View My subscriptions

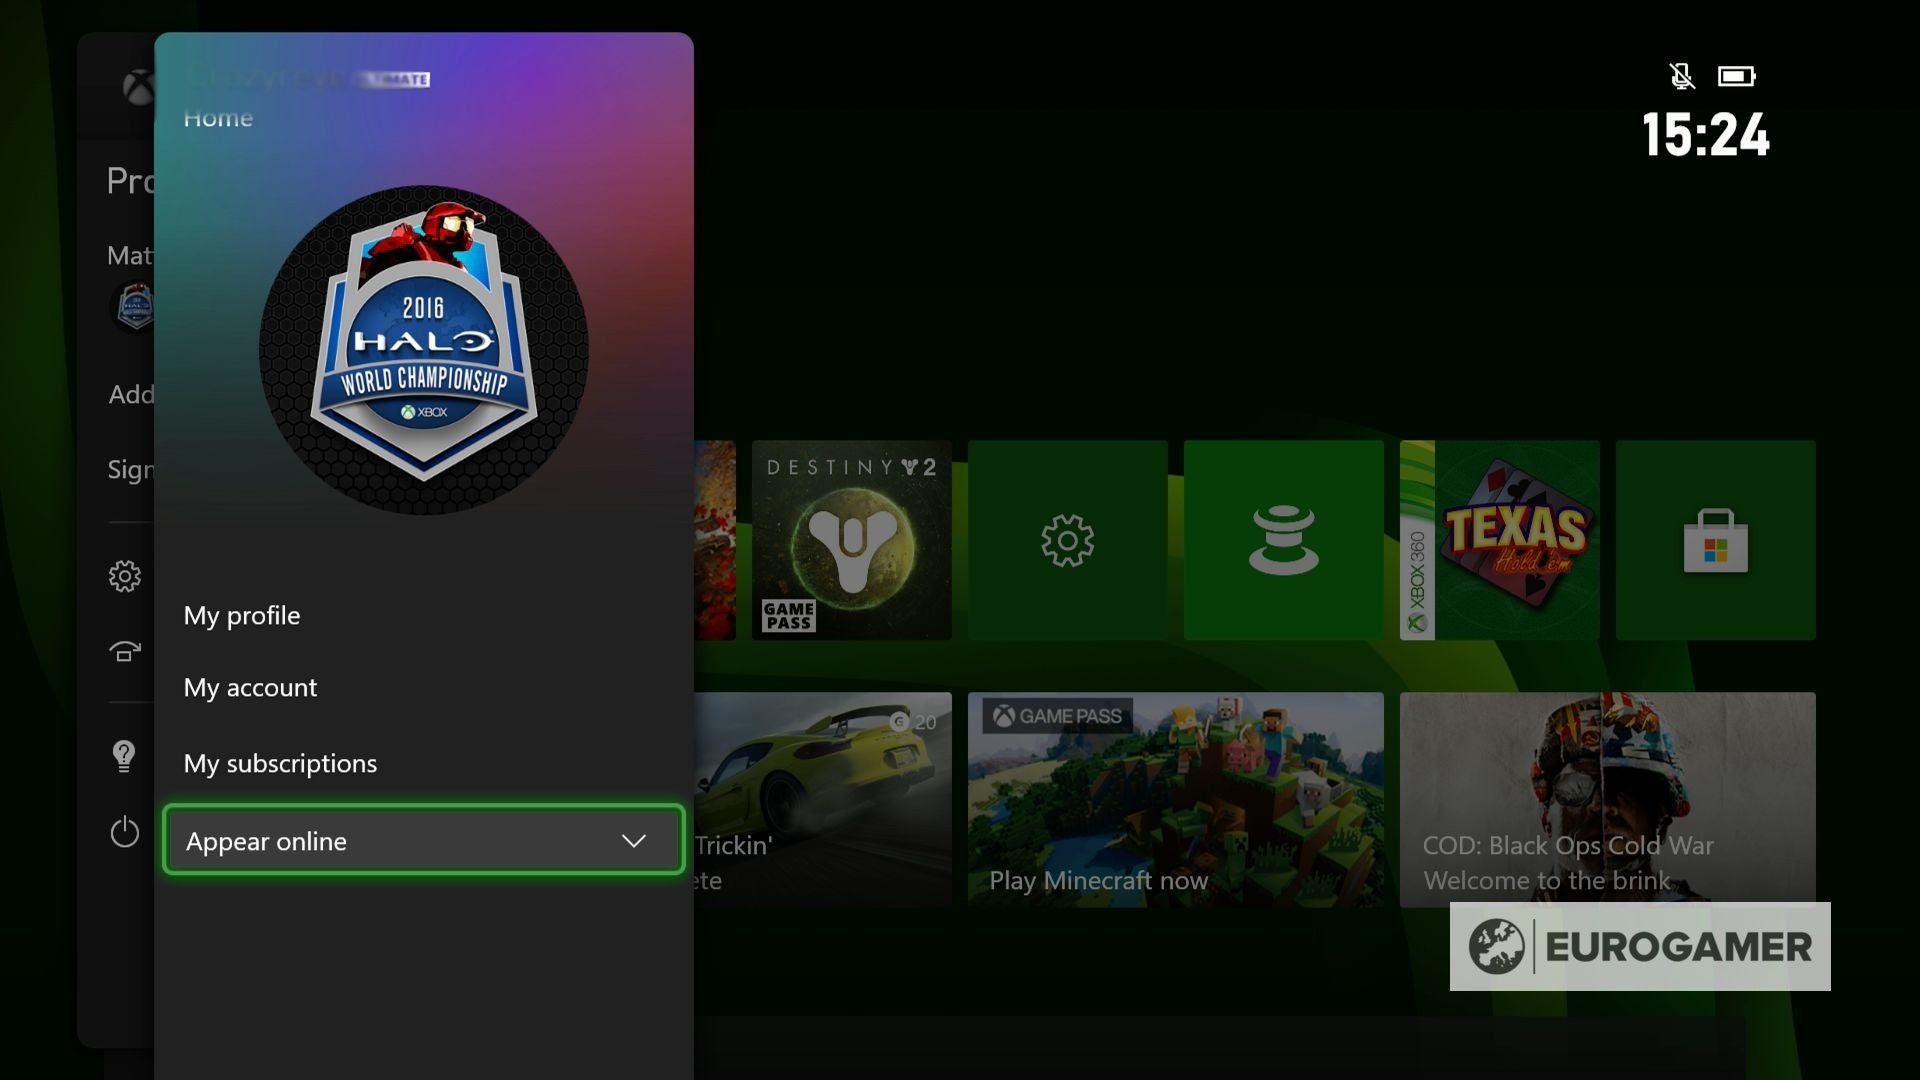tap(280, 763)
